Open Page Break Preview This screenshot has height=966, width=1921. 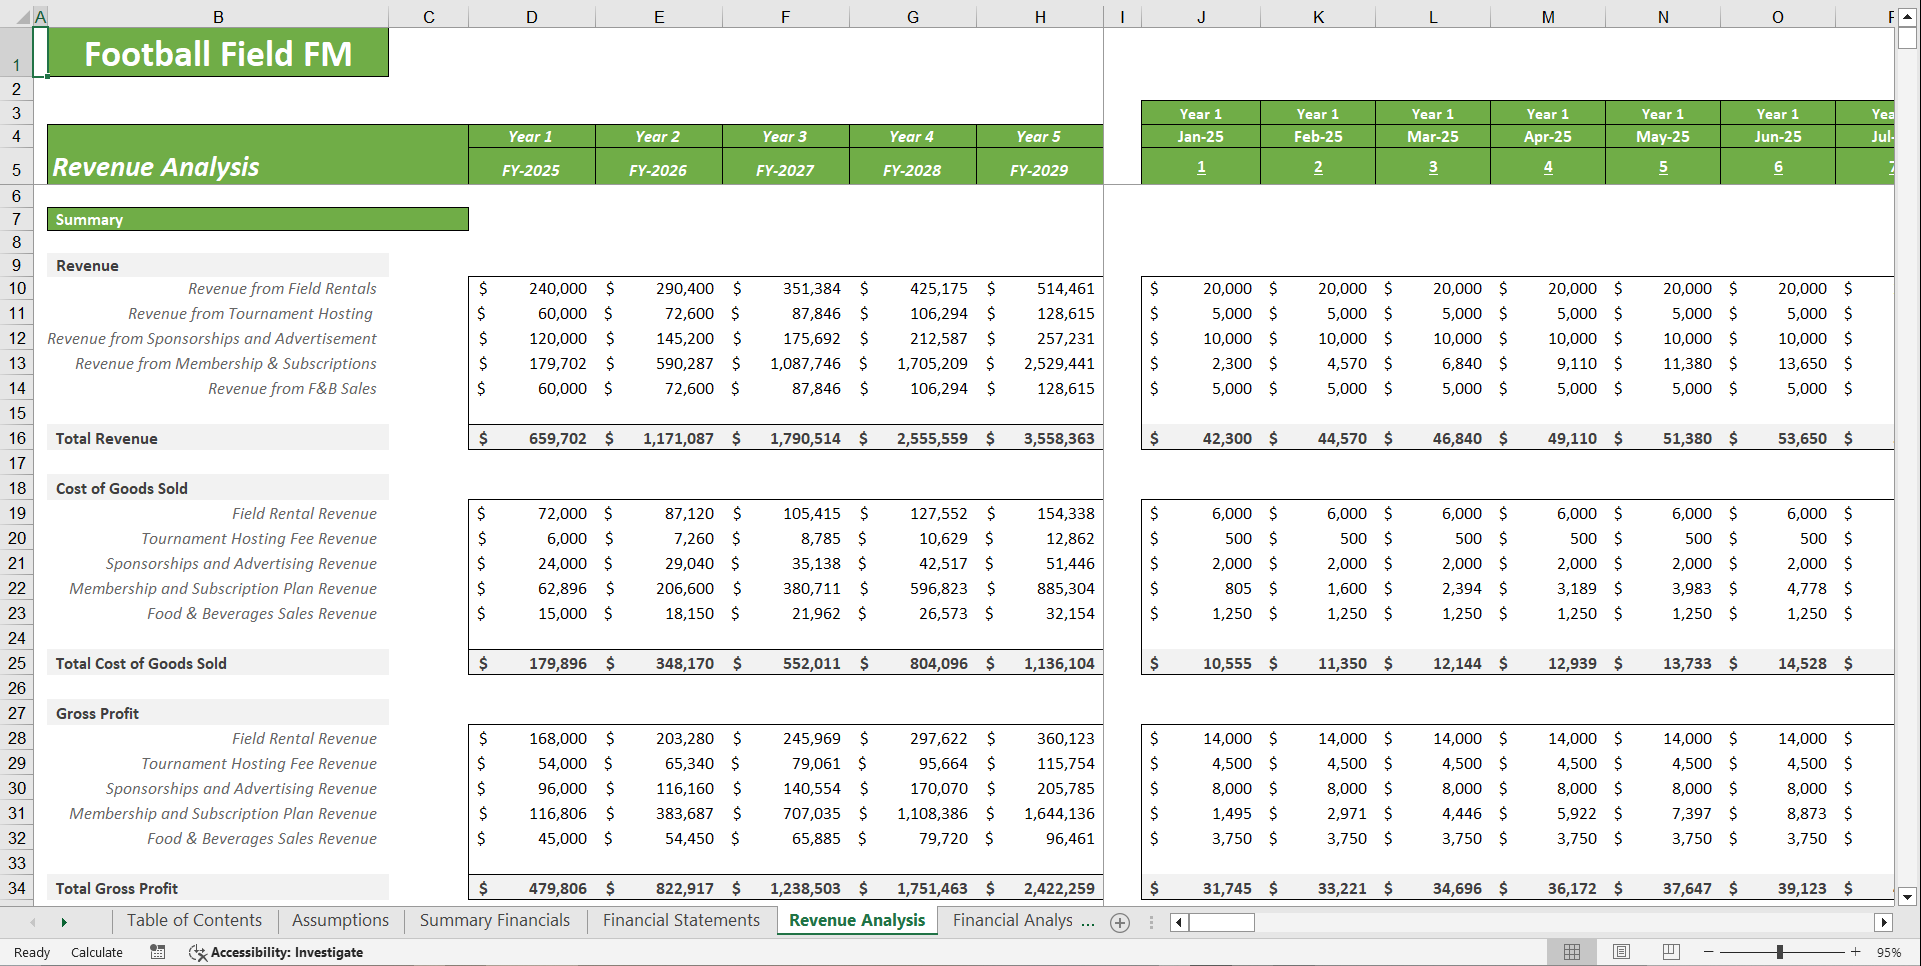point(1669,952)
